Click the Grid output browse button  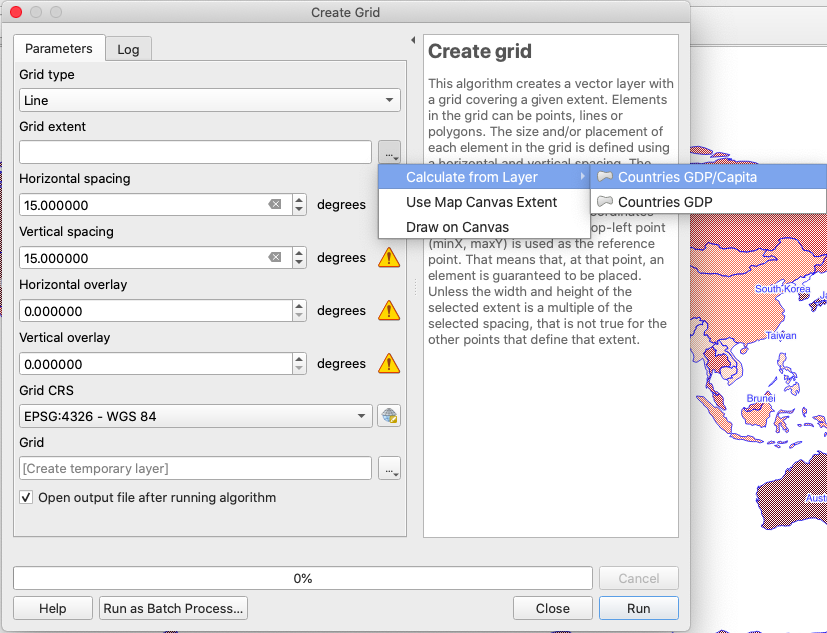pos(389,469)
